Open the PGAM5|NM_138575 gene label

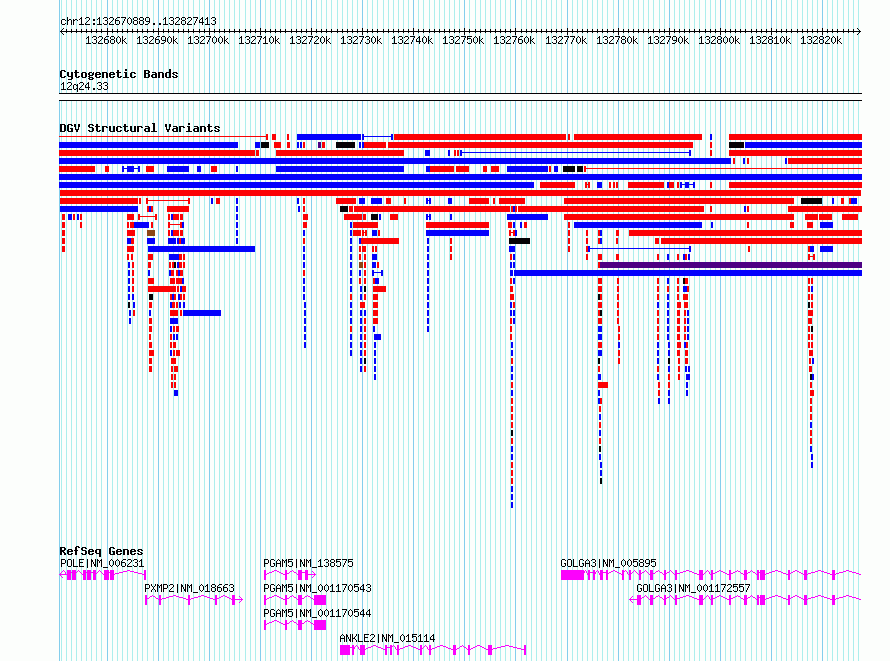point(308,563)
